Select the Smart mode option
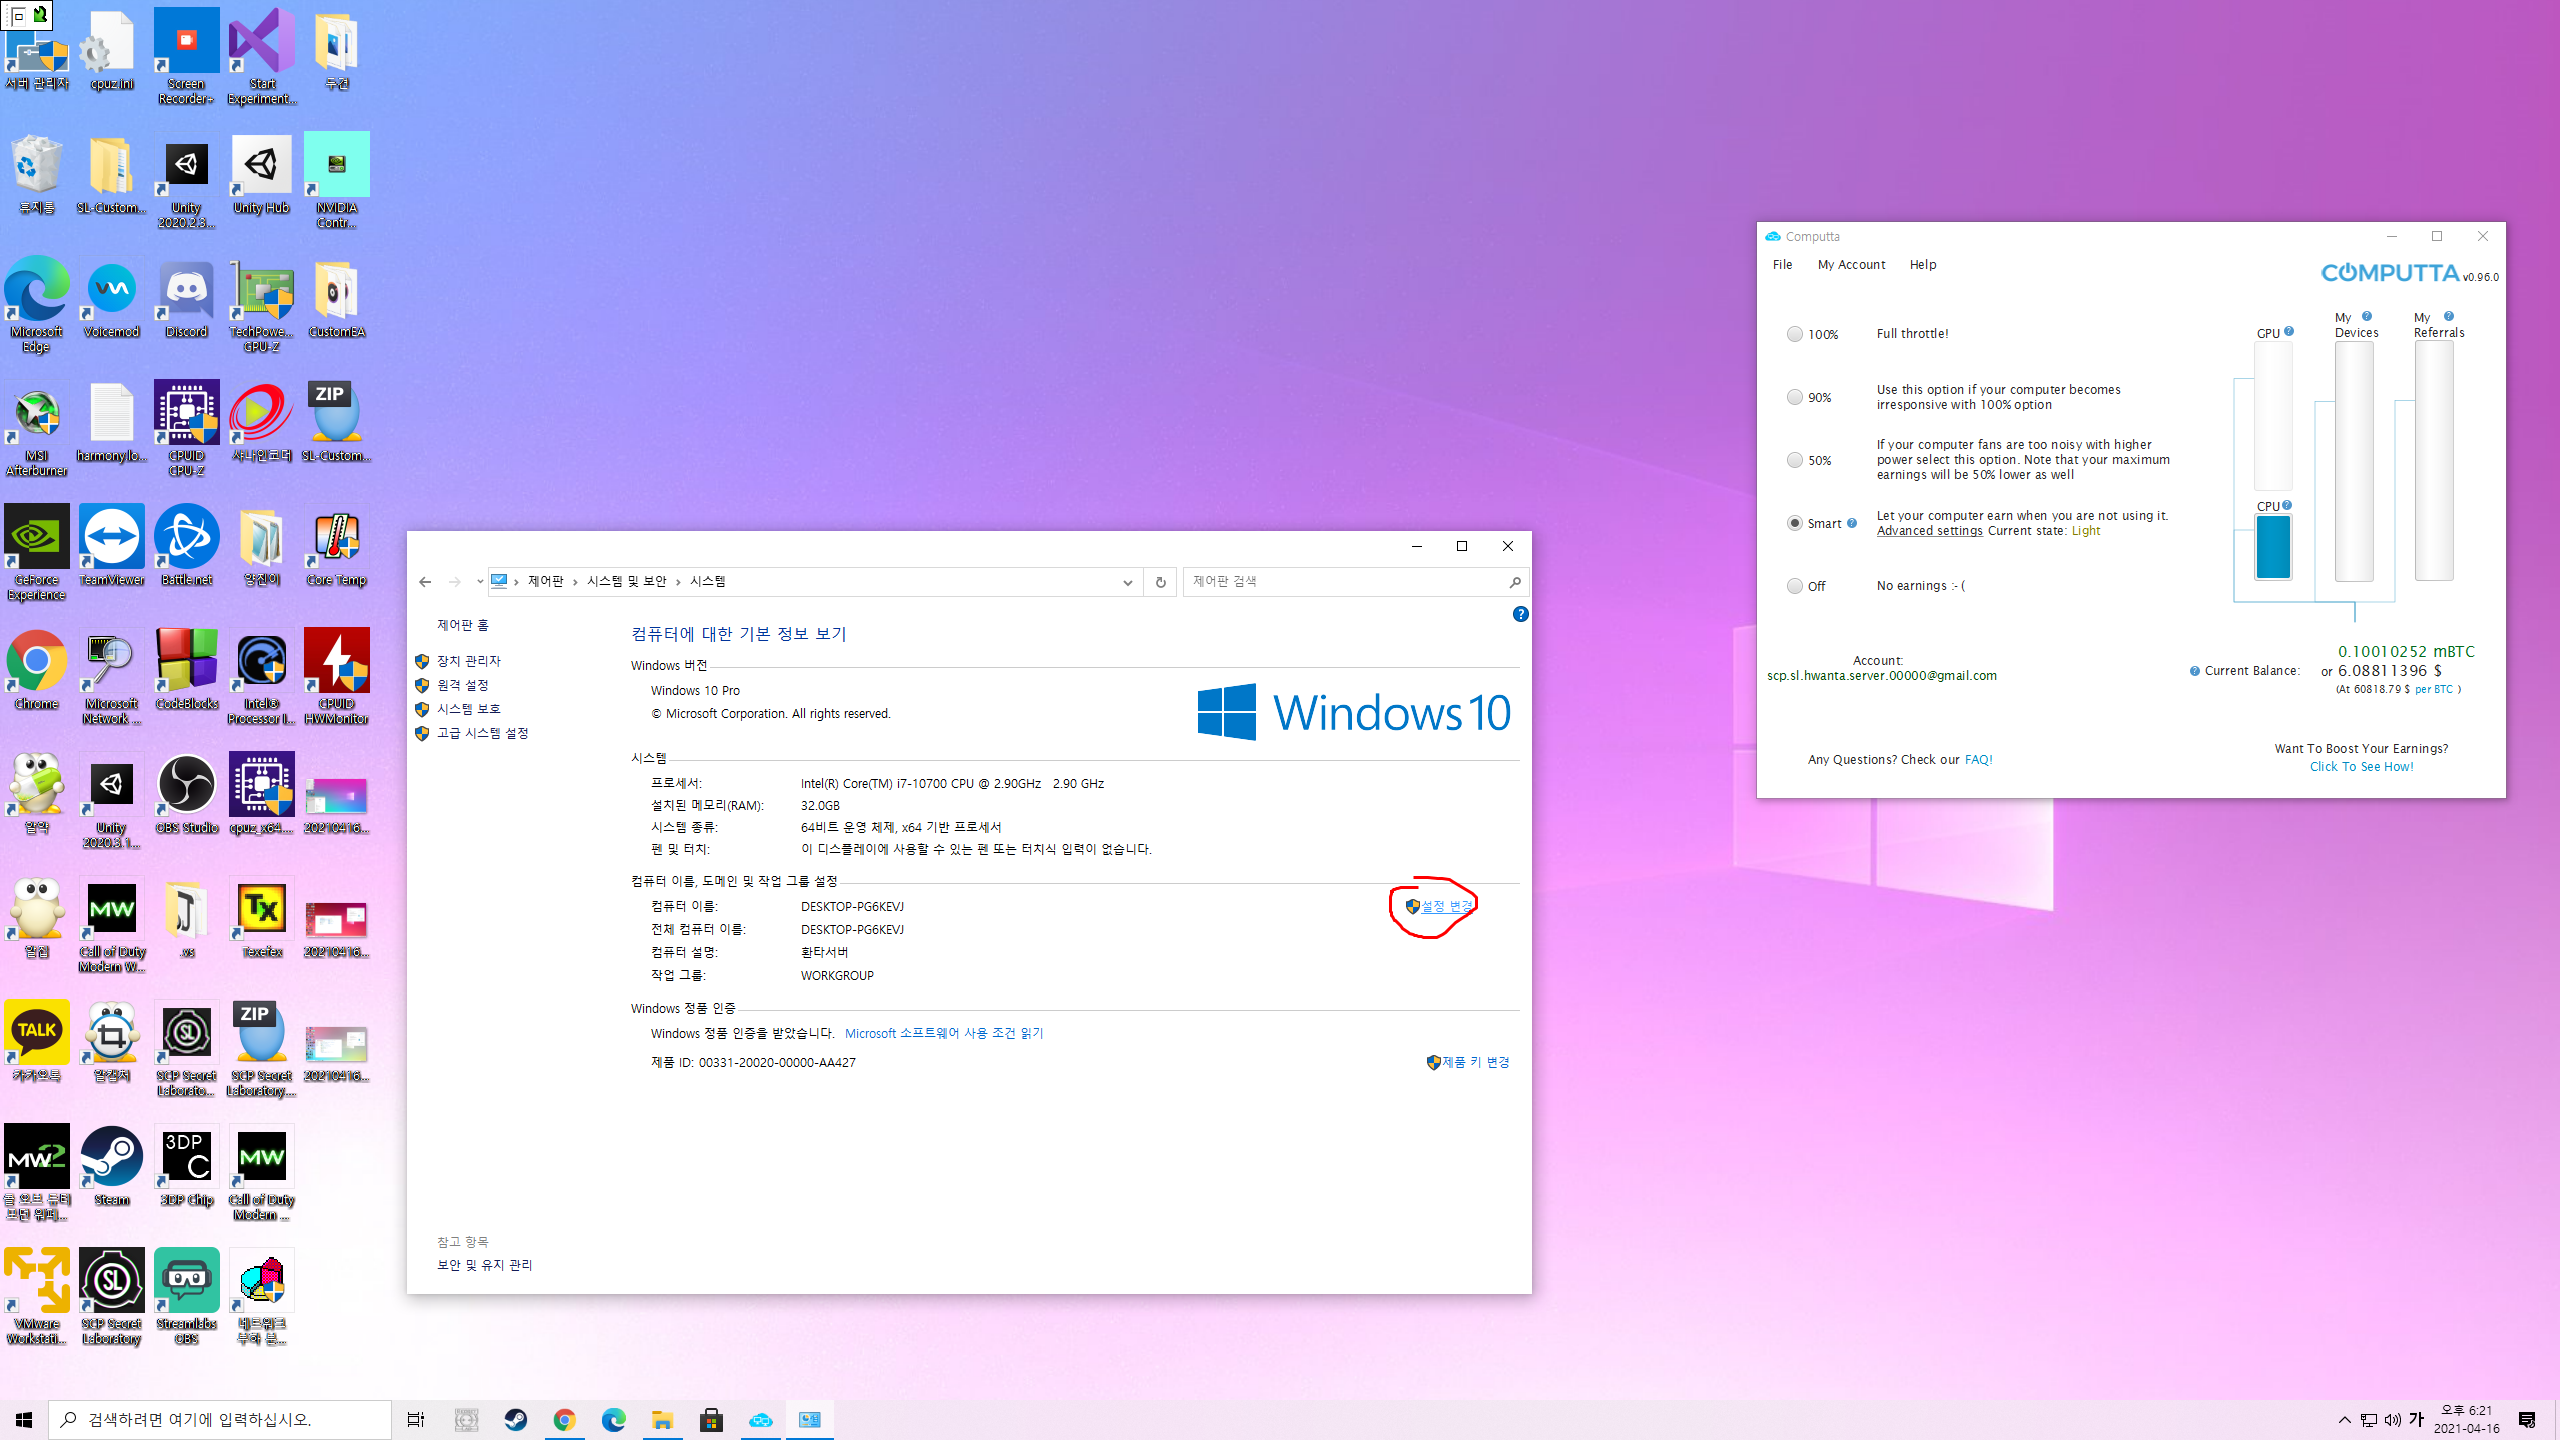 pos(1795,523)
